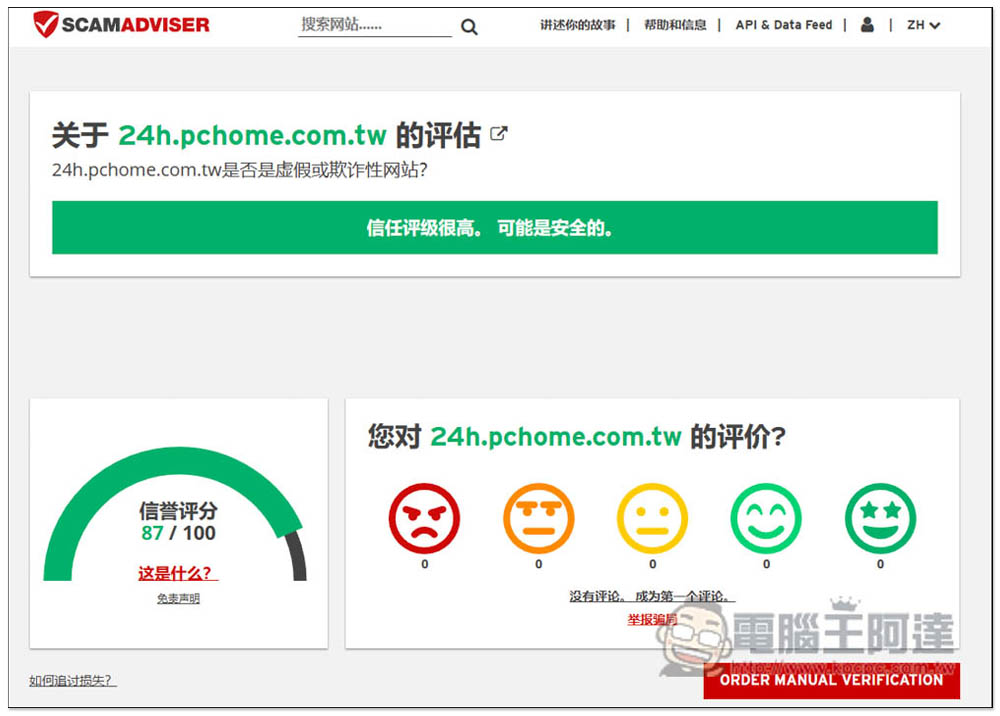Click the 举报骗局 report link

[x=652, y=619]
